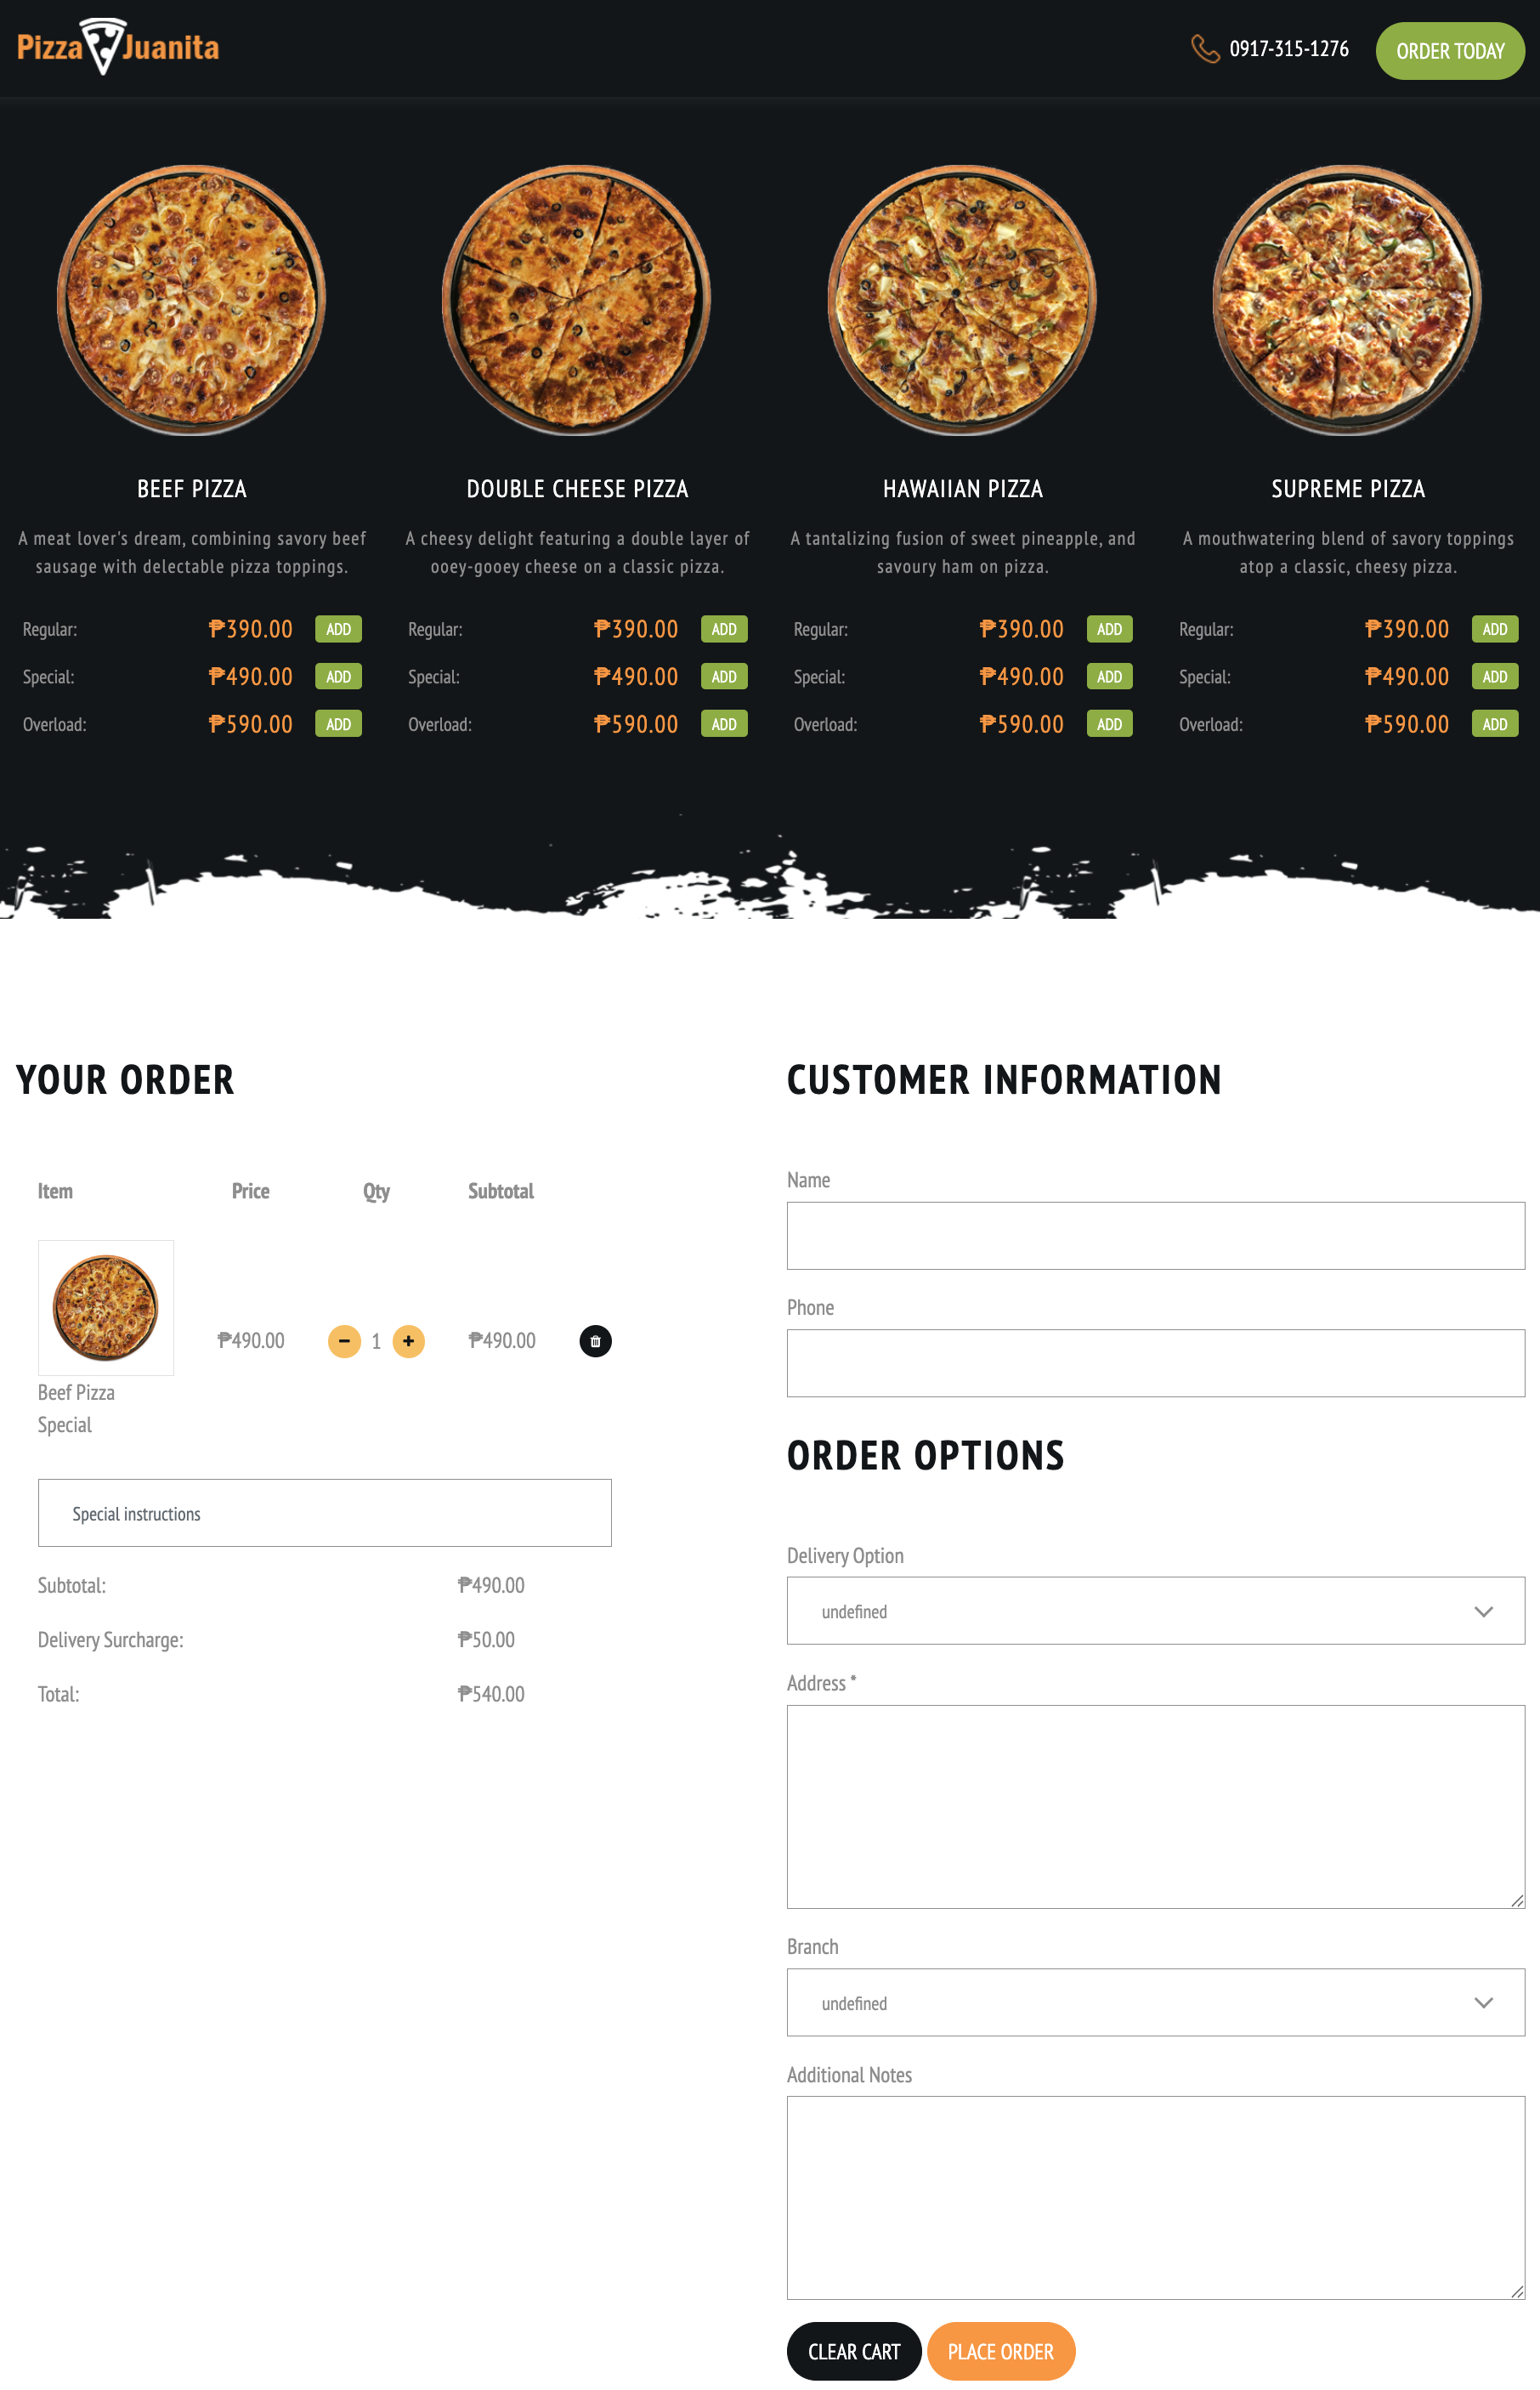Screen dimensions: 1540x2390
Task: Click the Qty column header
Action: [376, 1191]
